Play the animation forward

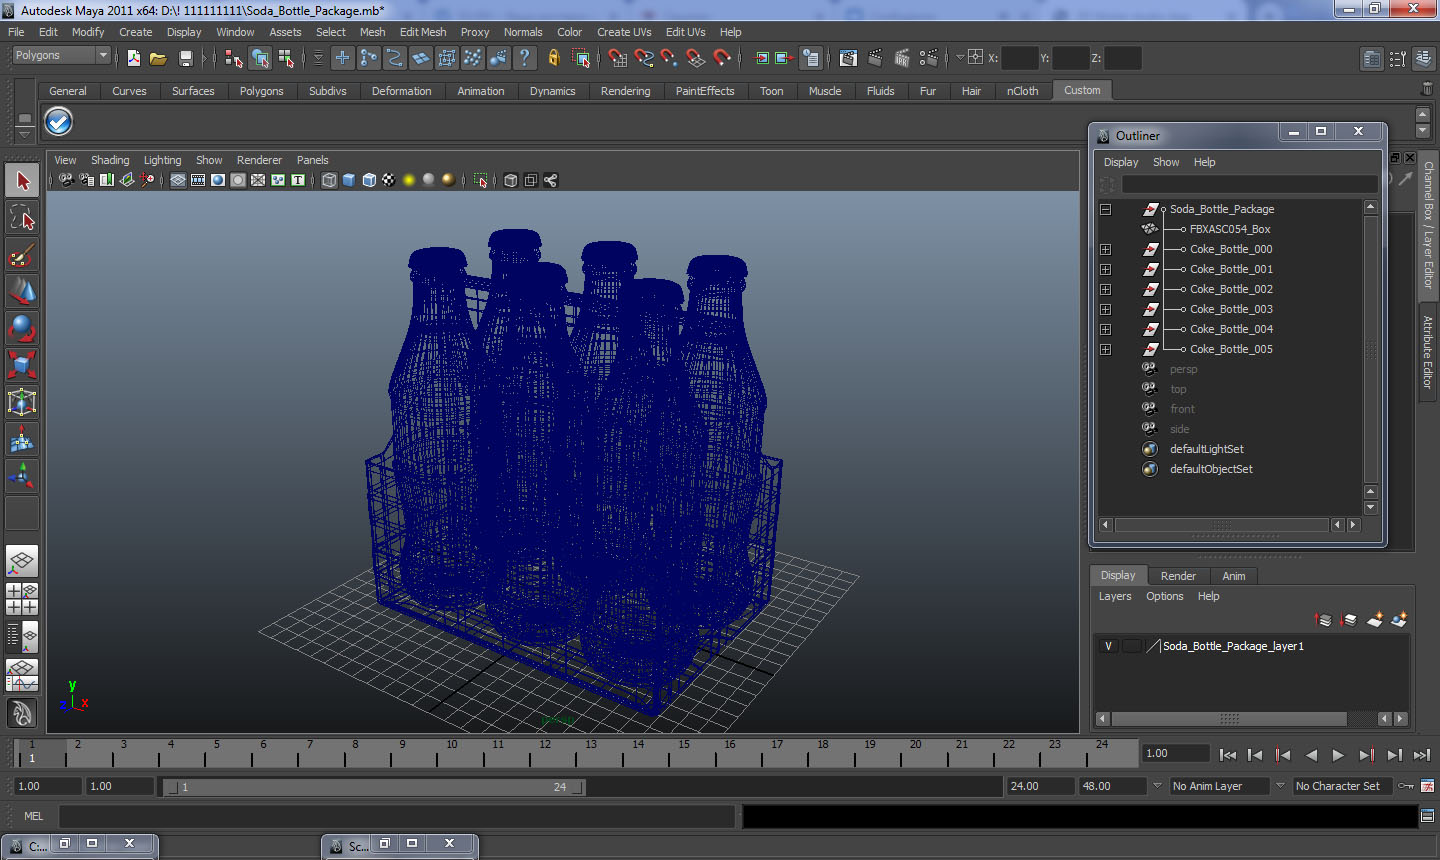(x=1338, y=755)
